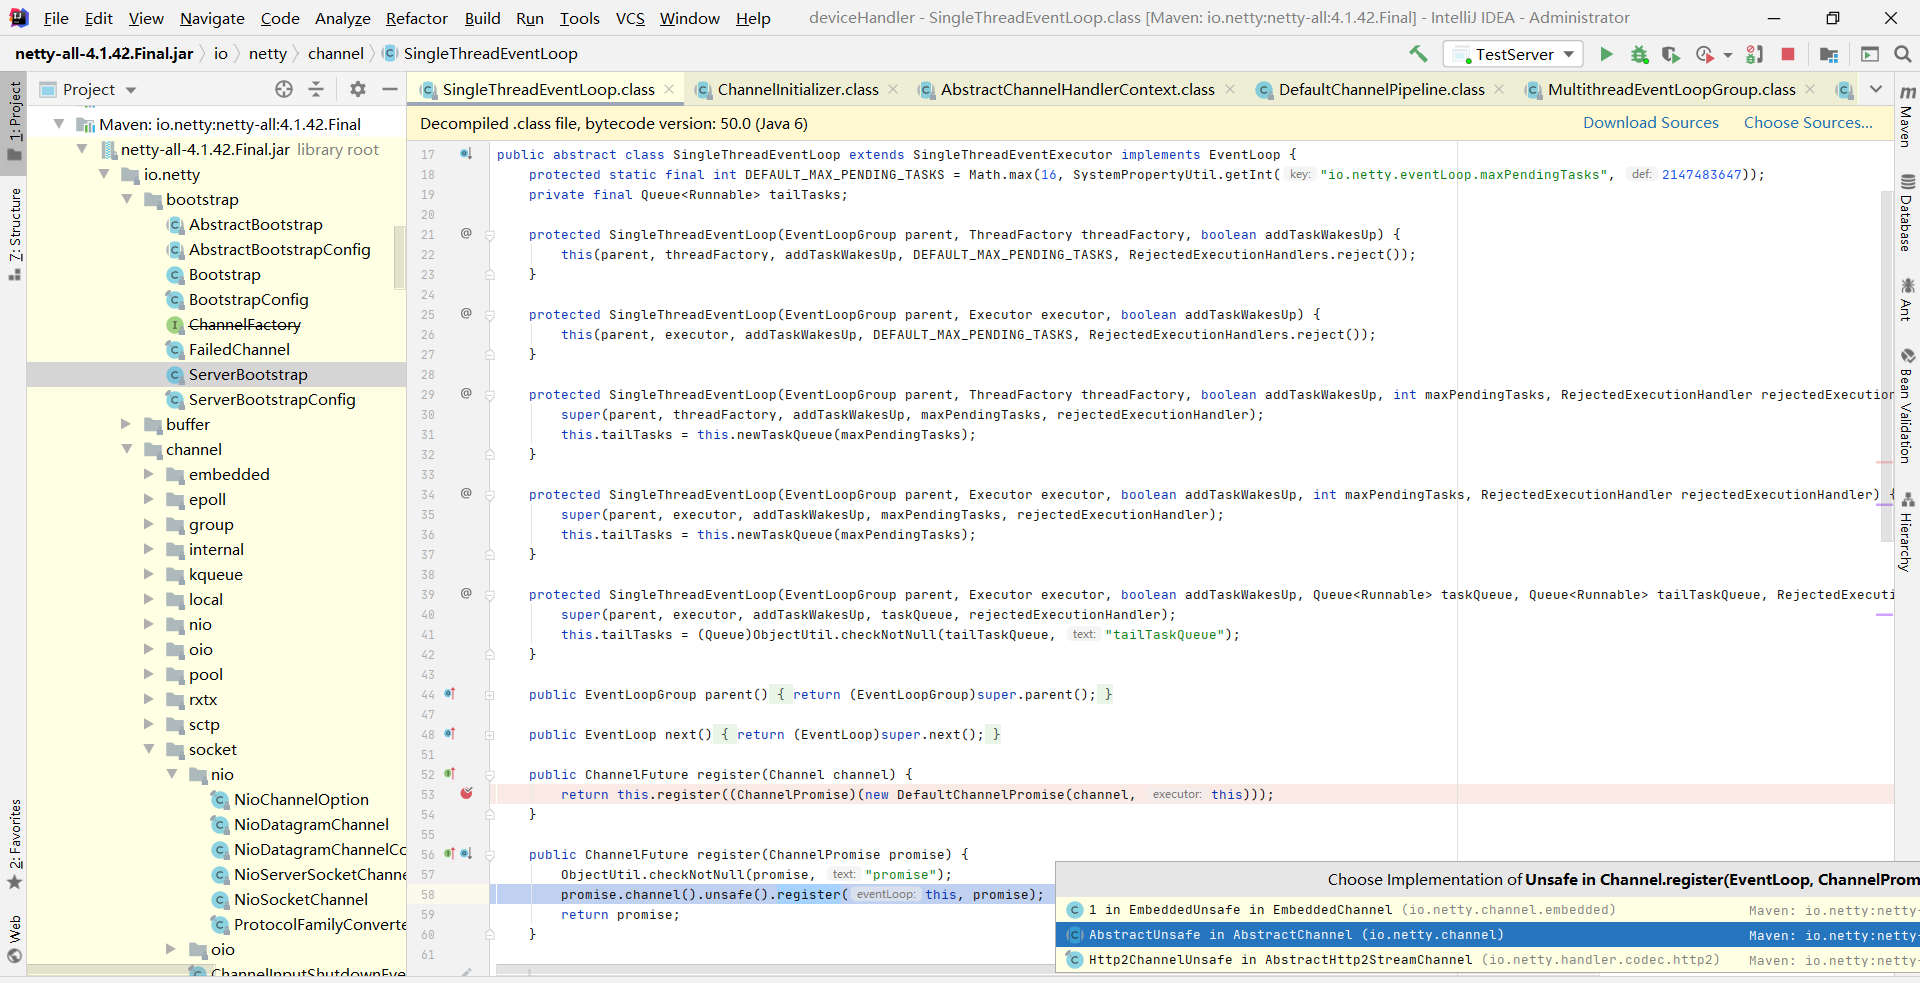Choose AbstractUnsafe in AbstractChannel implementation
Screen dimensions: 1920x983
click(1488, 935)
